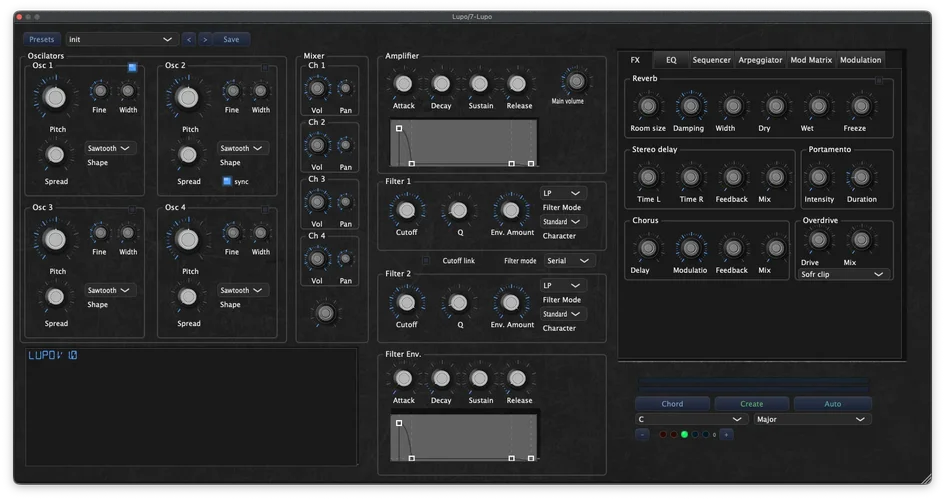The width and height of the screenshot is (945, 500).
Task: Toggle the Reverb enable box
Action: pos(879,80)
